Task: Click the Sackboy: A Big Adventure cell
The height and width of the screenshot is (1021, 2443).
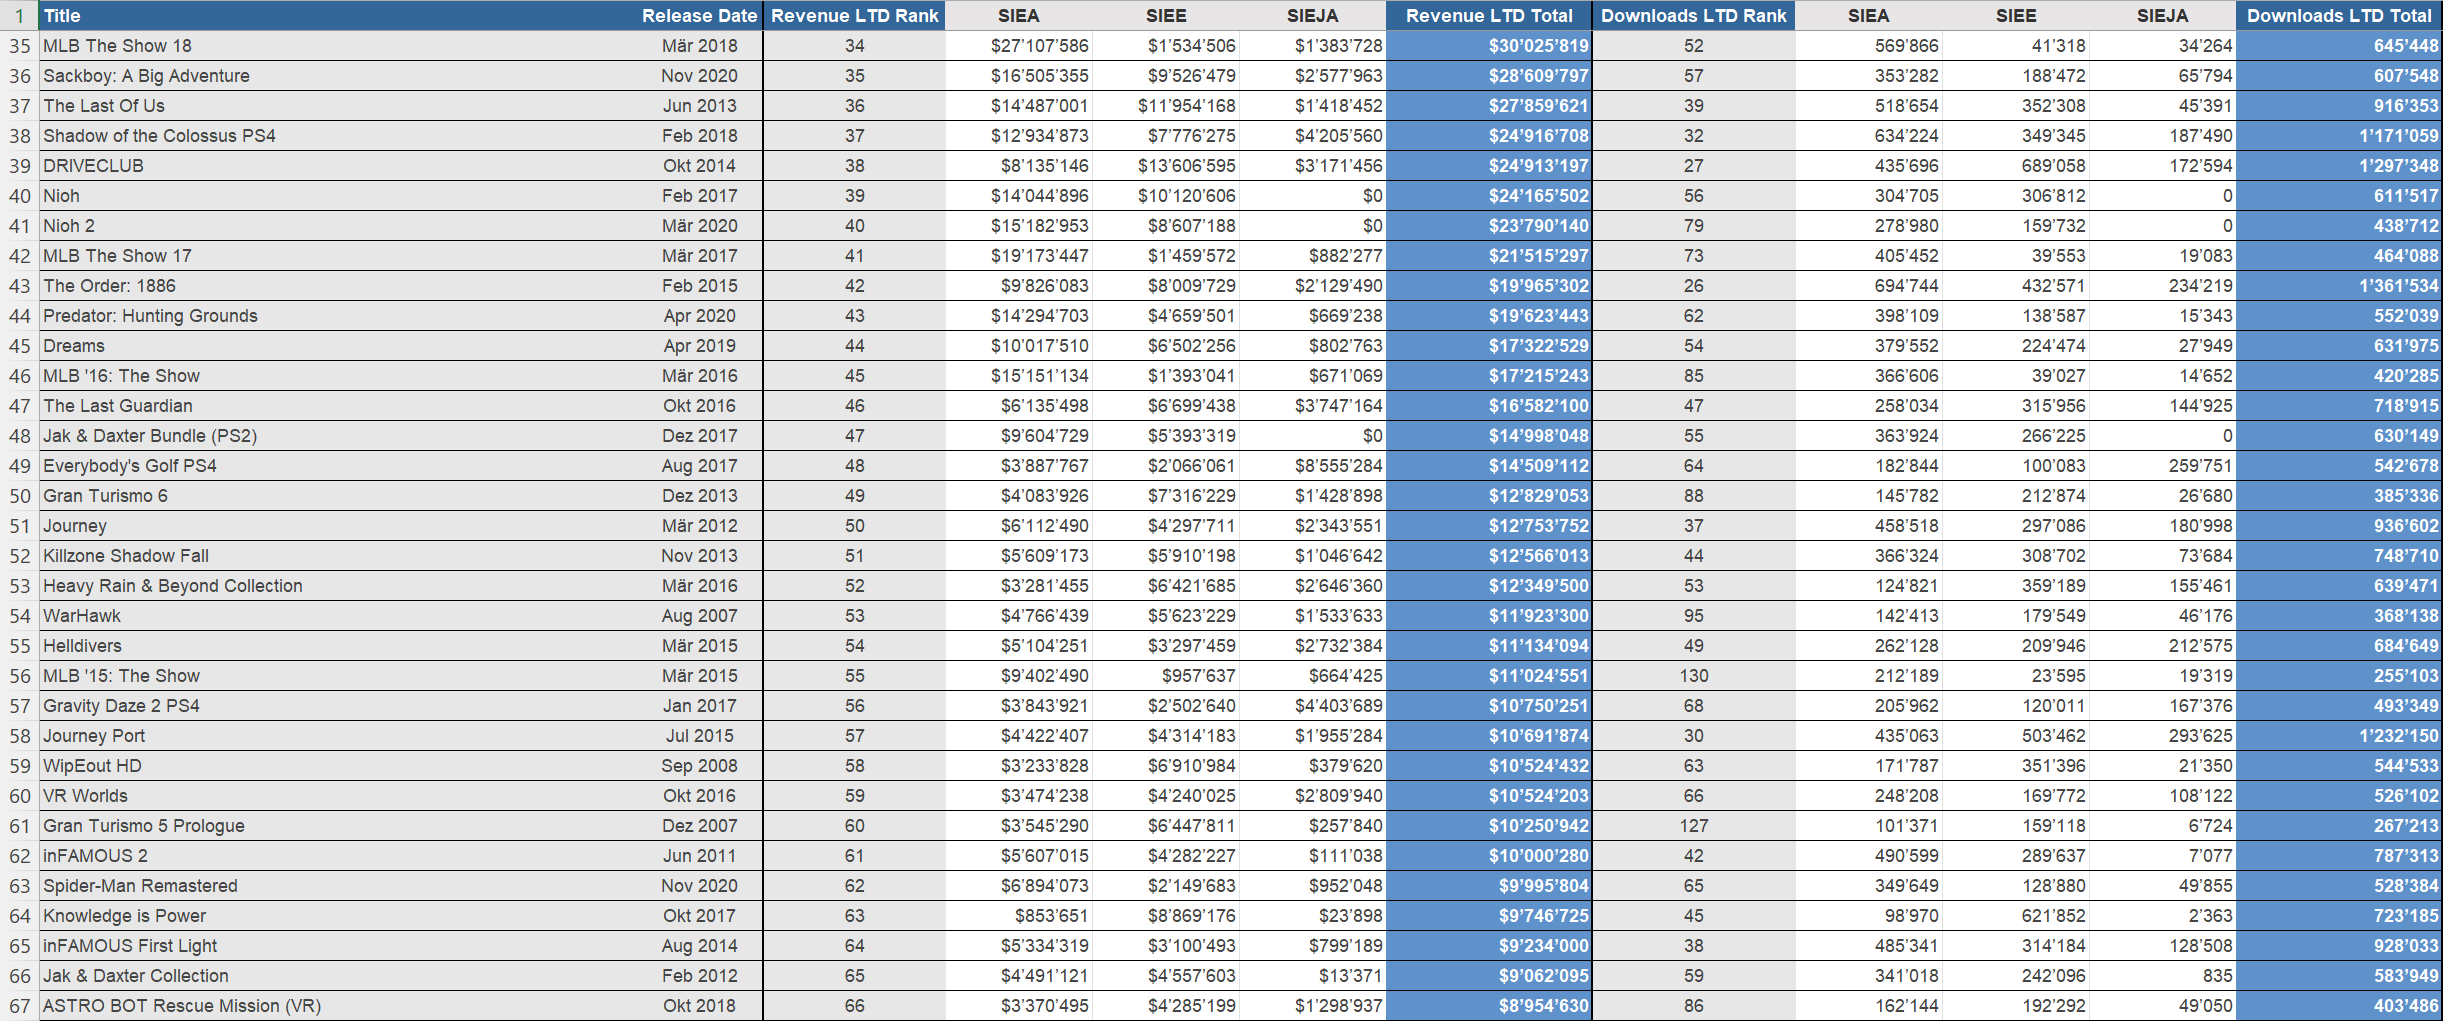Action: click(338, 76)
